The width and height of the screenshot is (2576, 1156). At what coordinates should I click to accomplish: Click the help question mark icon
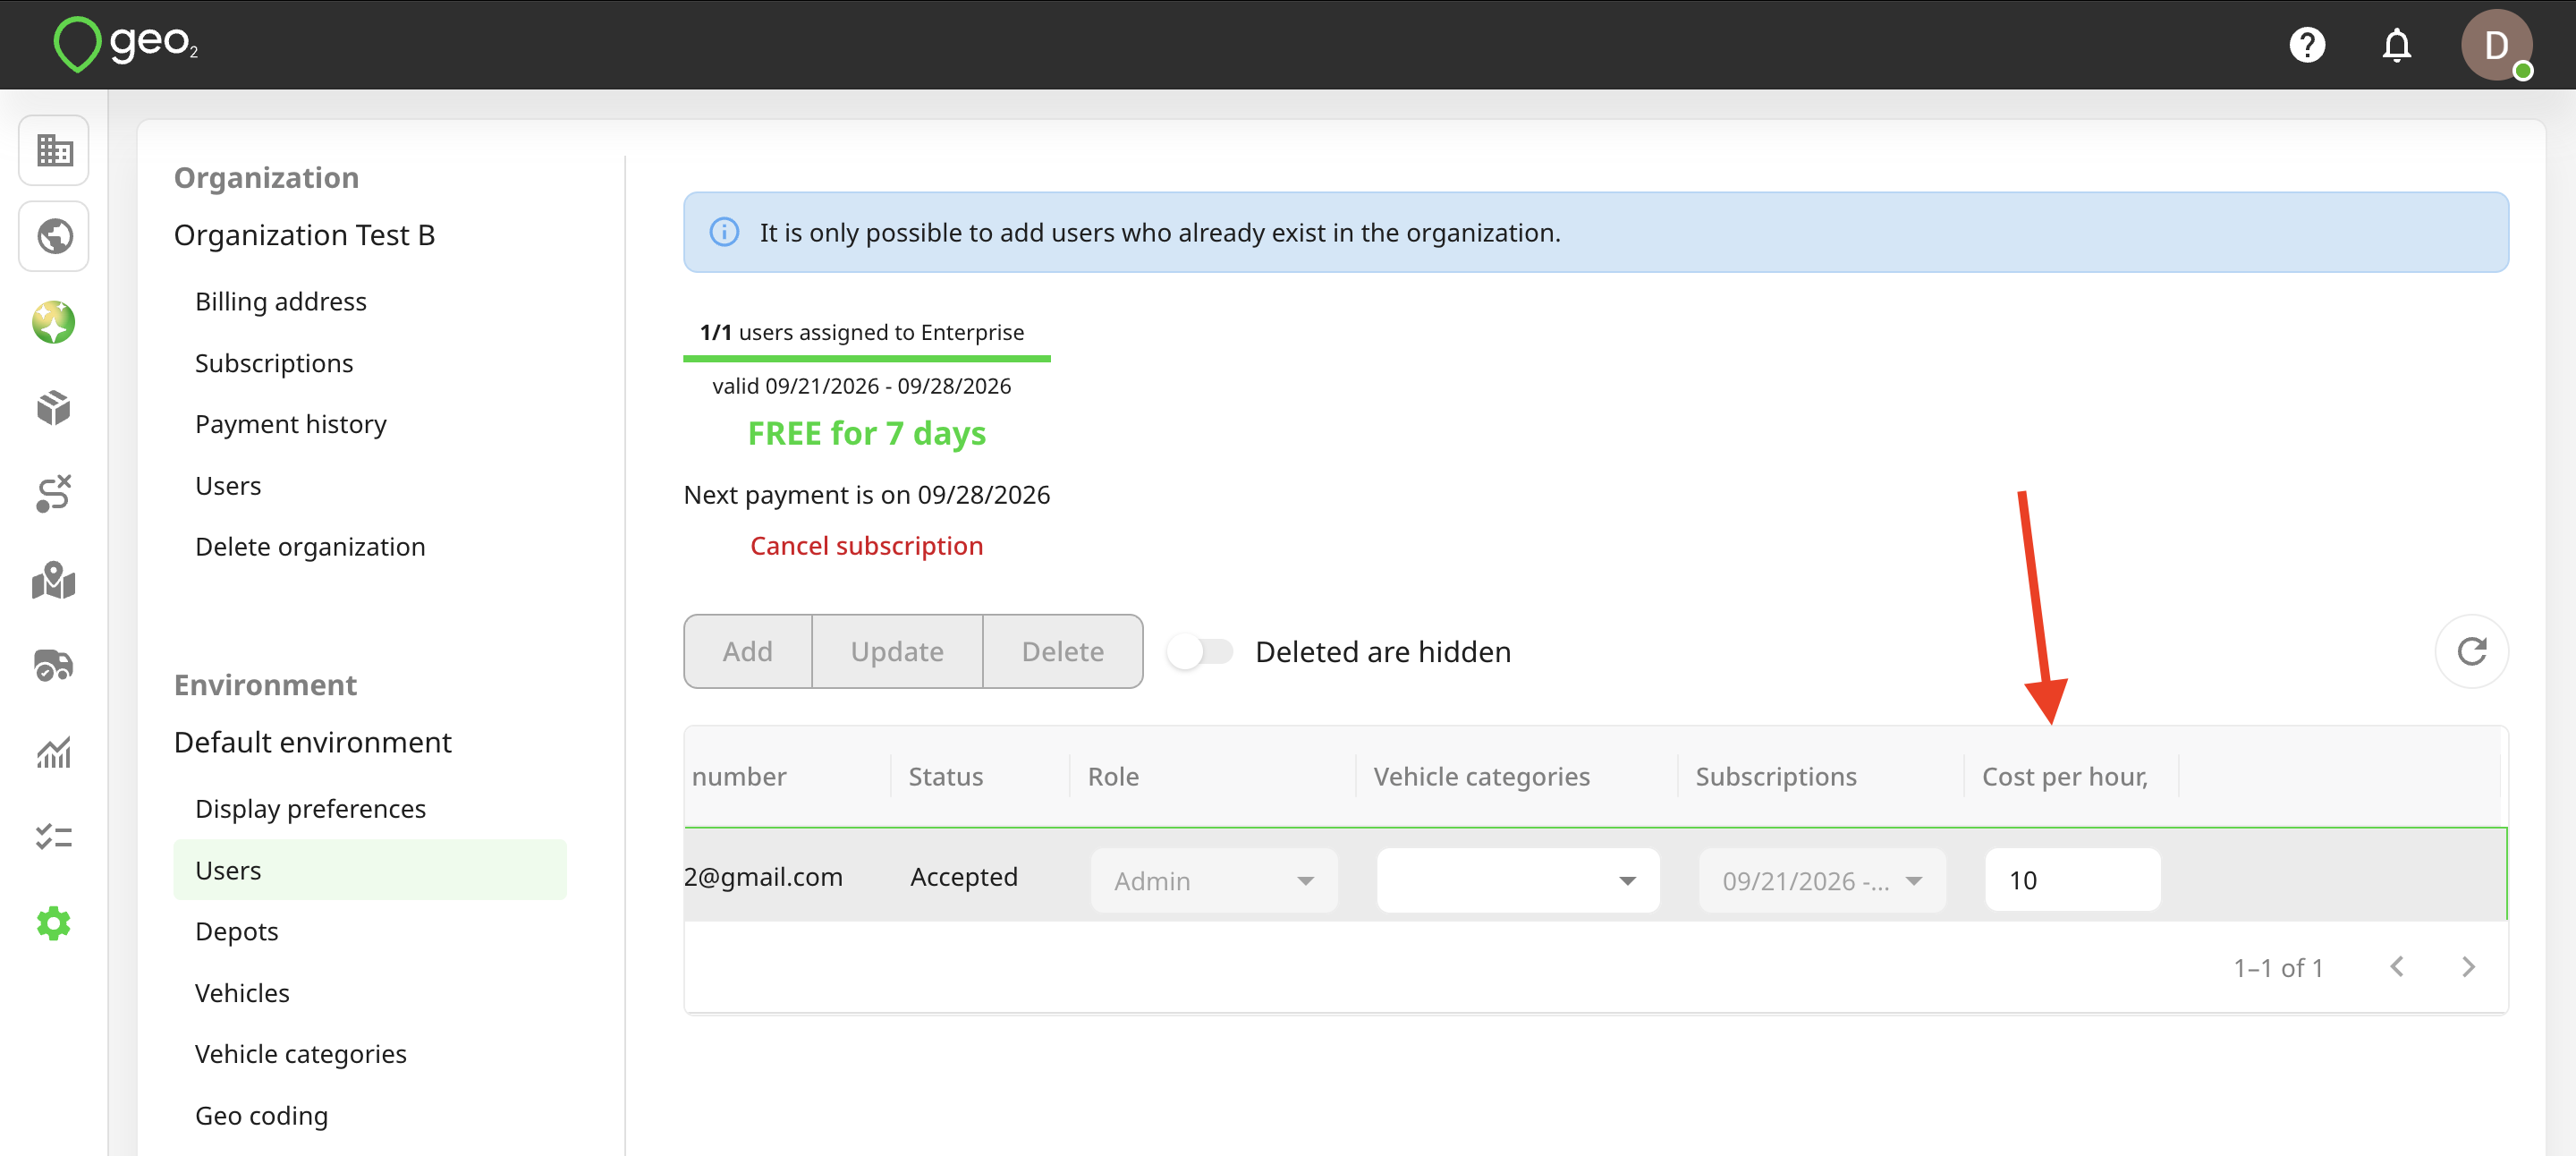click(2307, 45)
